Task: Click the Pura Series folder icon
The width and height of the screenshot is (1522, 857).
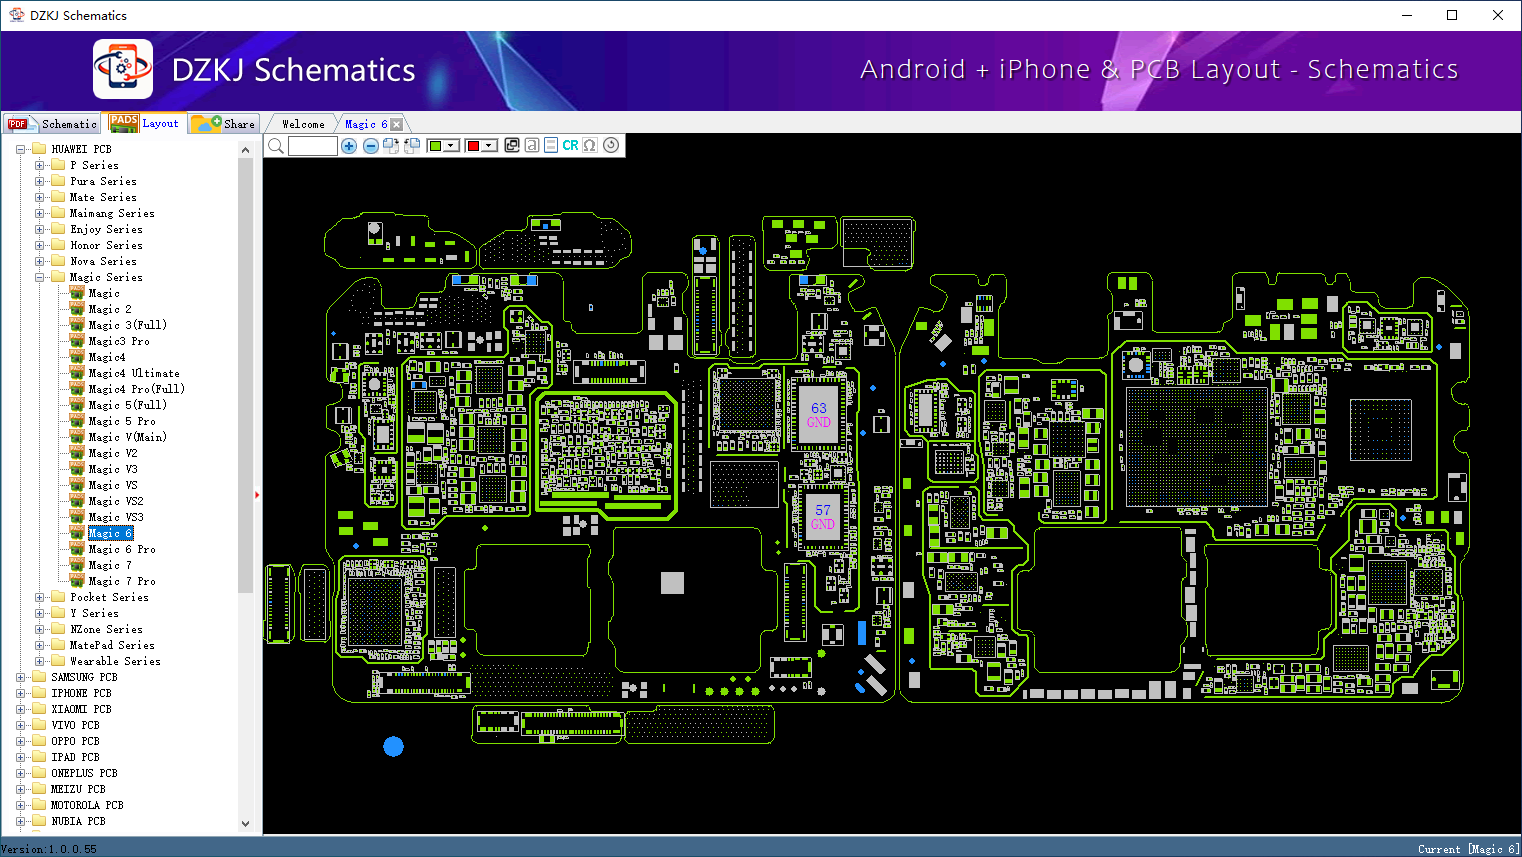Action: 58,181
